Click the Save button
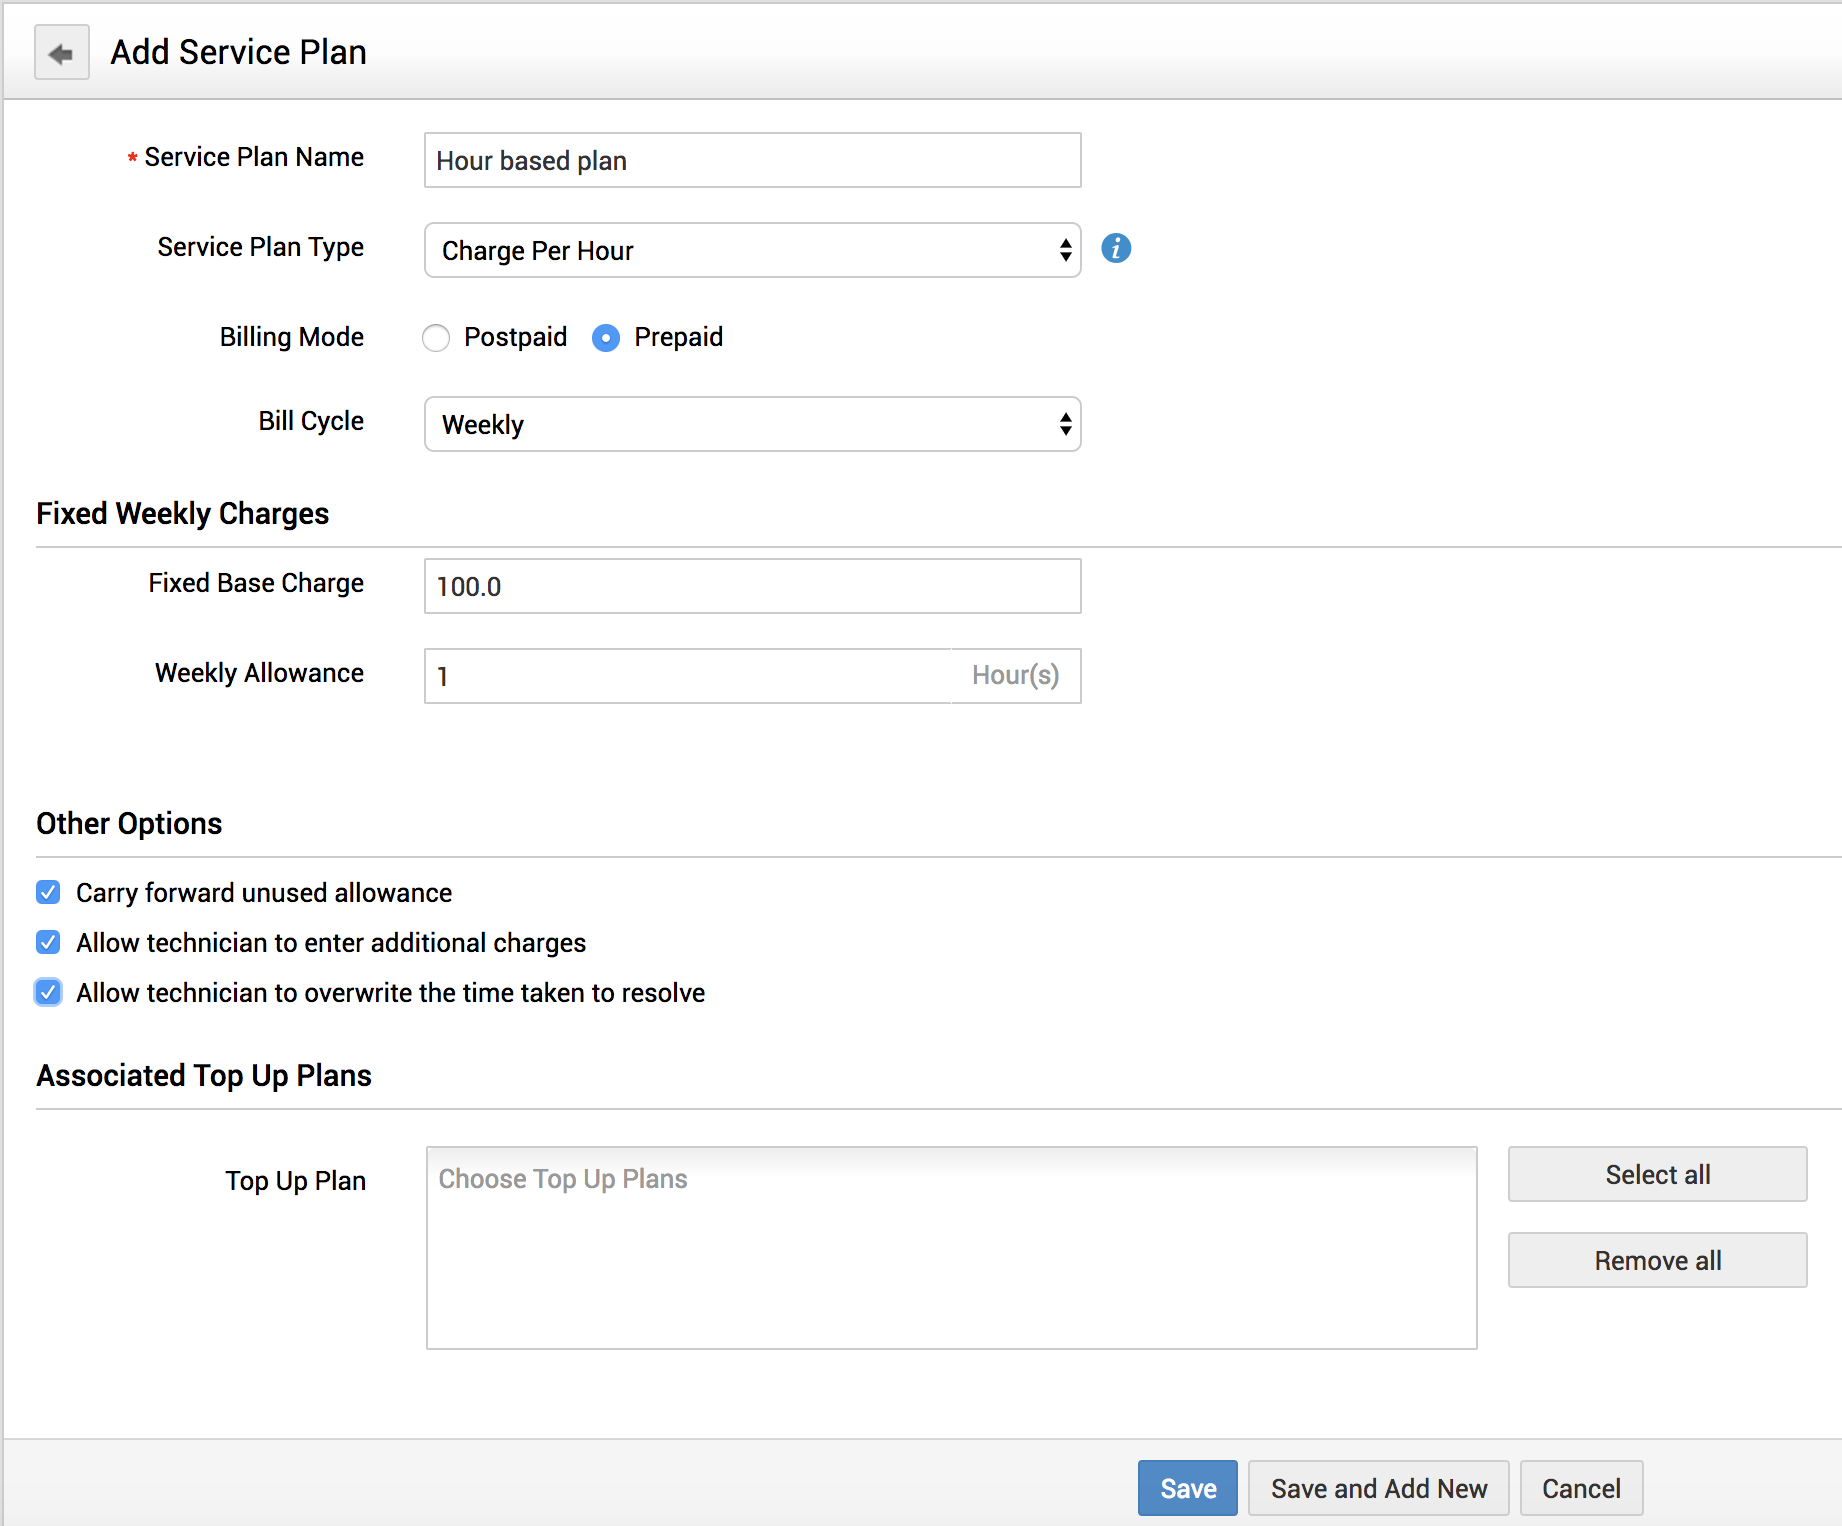1842x1526 pixels. 1187,1488
